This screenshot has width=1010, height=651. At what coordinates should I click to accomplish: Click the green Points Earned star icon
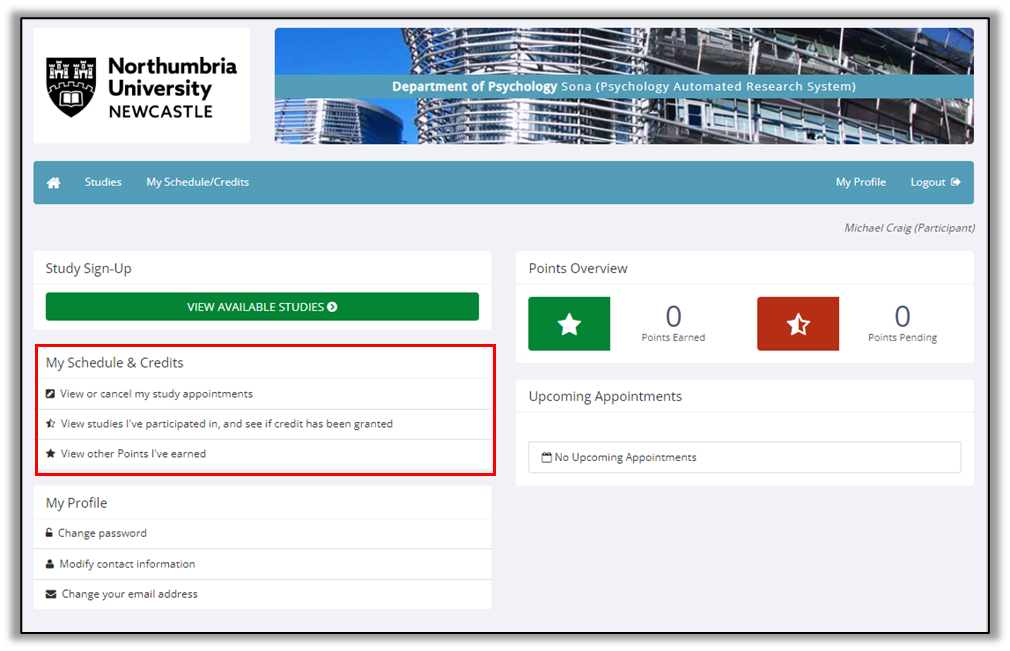568,324
